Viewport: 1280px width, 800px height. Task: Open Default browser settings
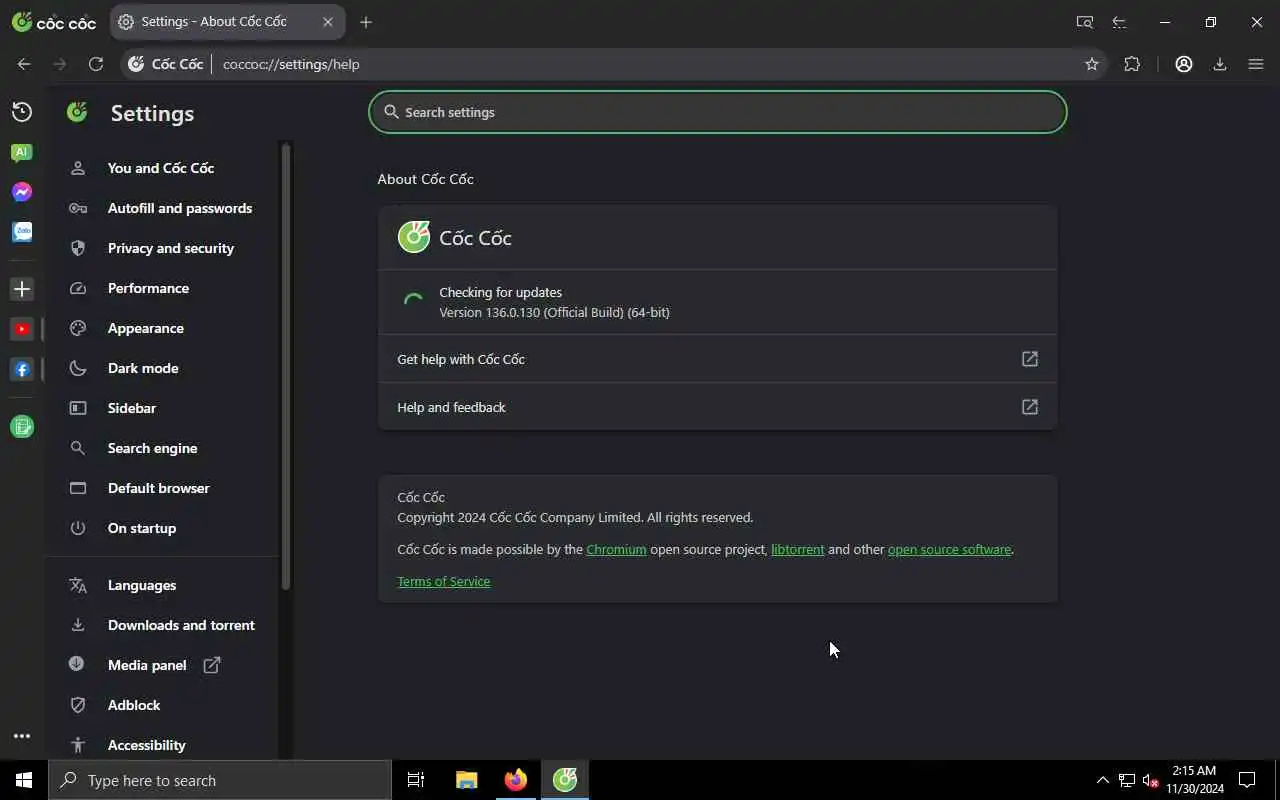(x=159, y=488)
